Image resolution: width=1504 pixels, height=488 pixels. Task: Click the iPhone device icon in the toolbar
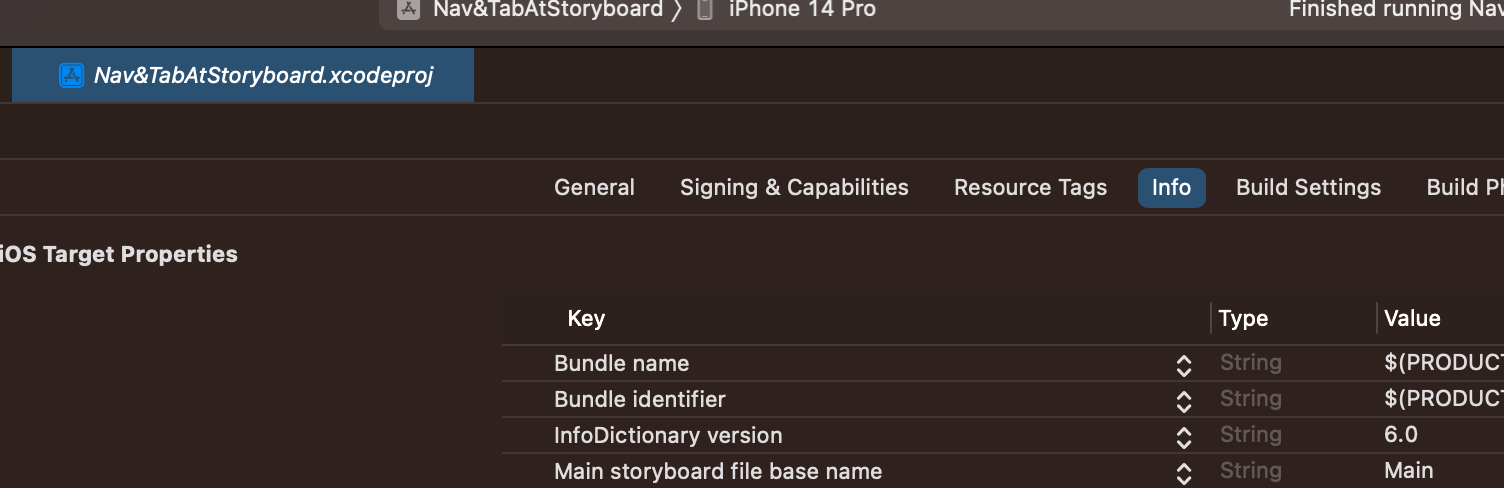[705, 9]
